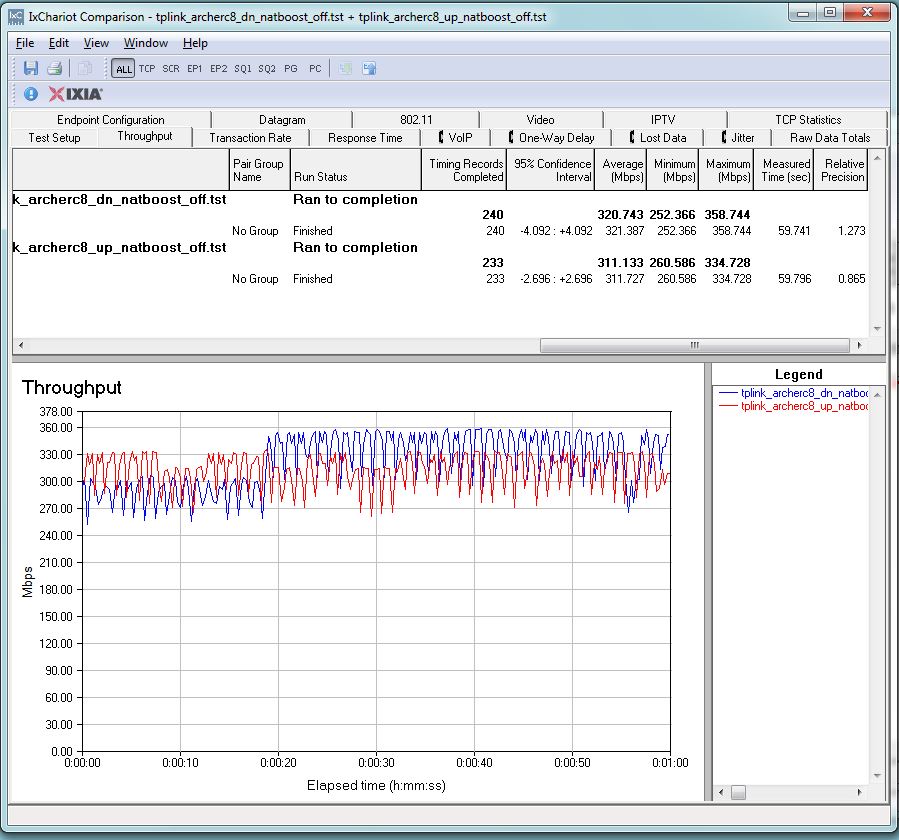Click average value 320.743
Screen dimensions: 899x840
coord(620,215)
